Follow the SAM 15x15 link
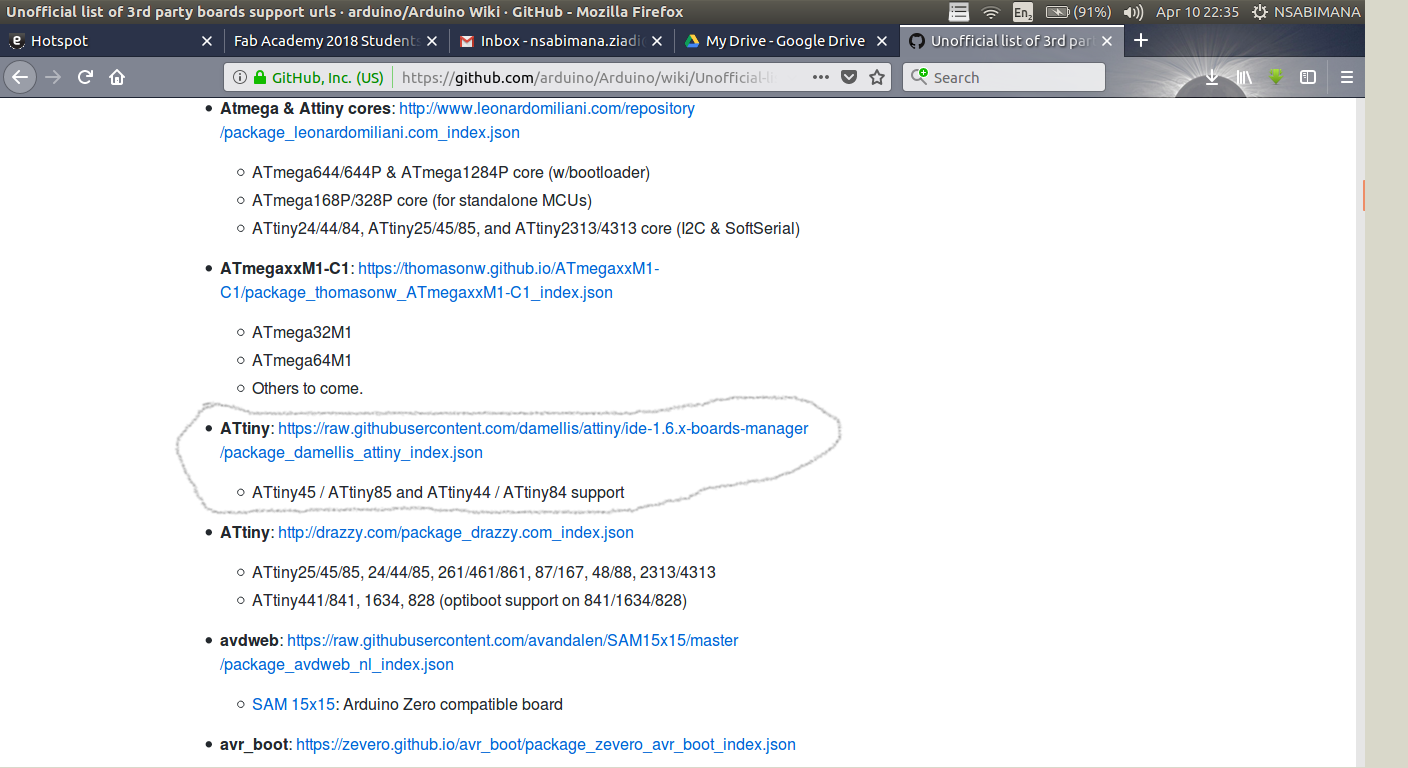This screenshot has width=1408, height=768. (x=293, y=704)
